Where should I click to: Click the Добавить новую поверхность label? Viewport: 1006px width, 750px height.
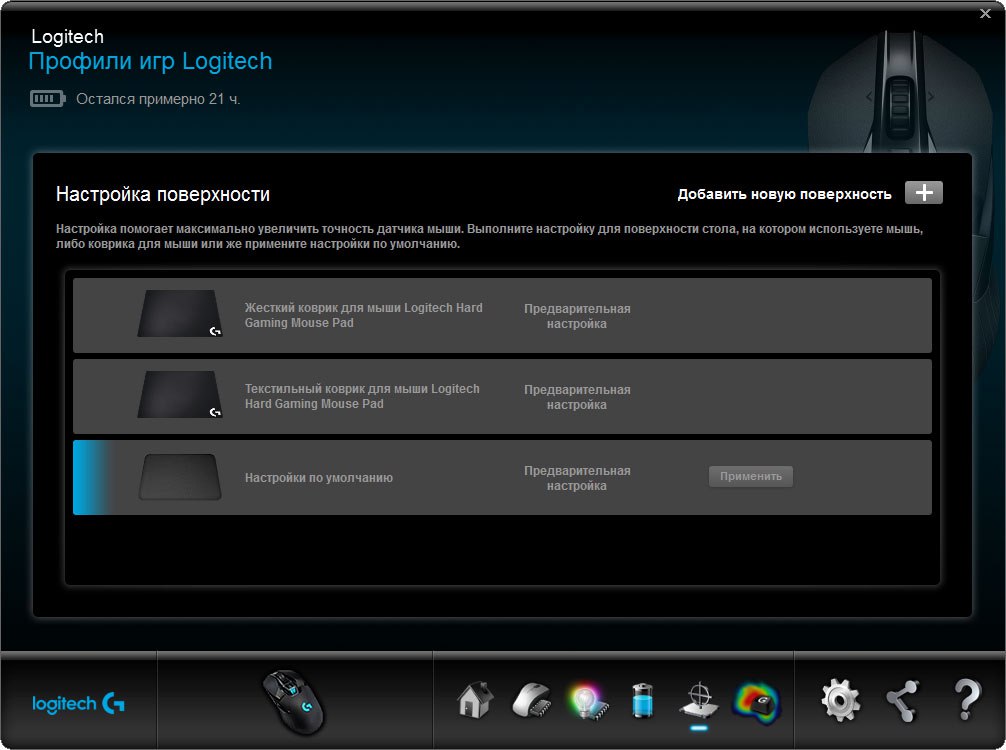pos(784,194)
